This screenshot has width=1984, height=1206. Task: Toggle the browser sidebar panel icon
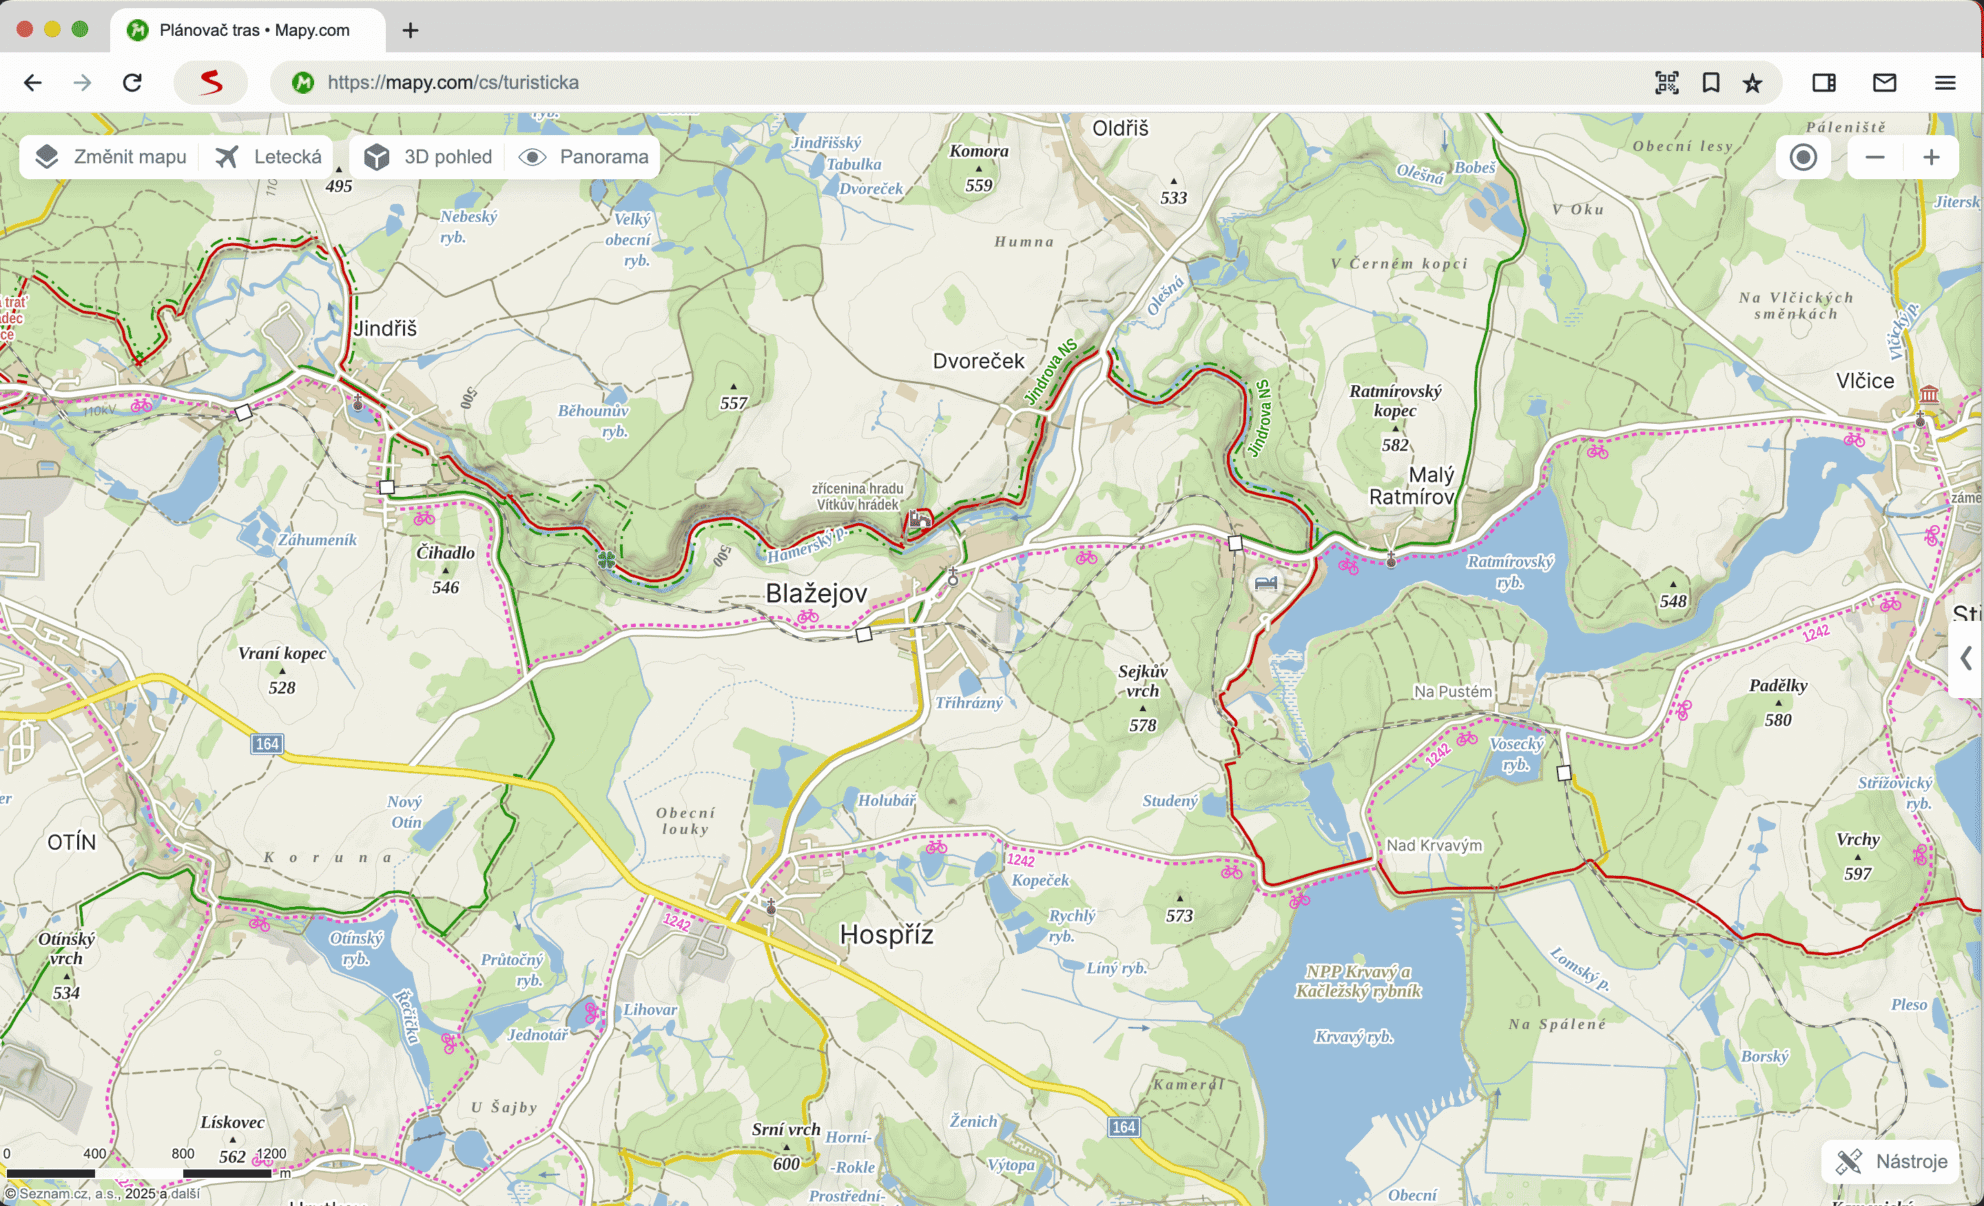pos(1824,83)
